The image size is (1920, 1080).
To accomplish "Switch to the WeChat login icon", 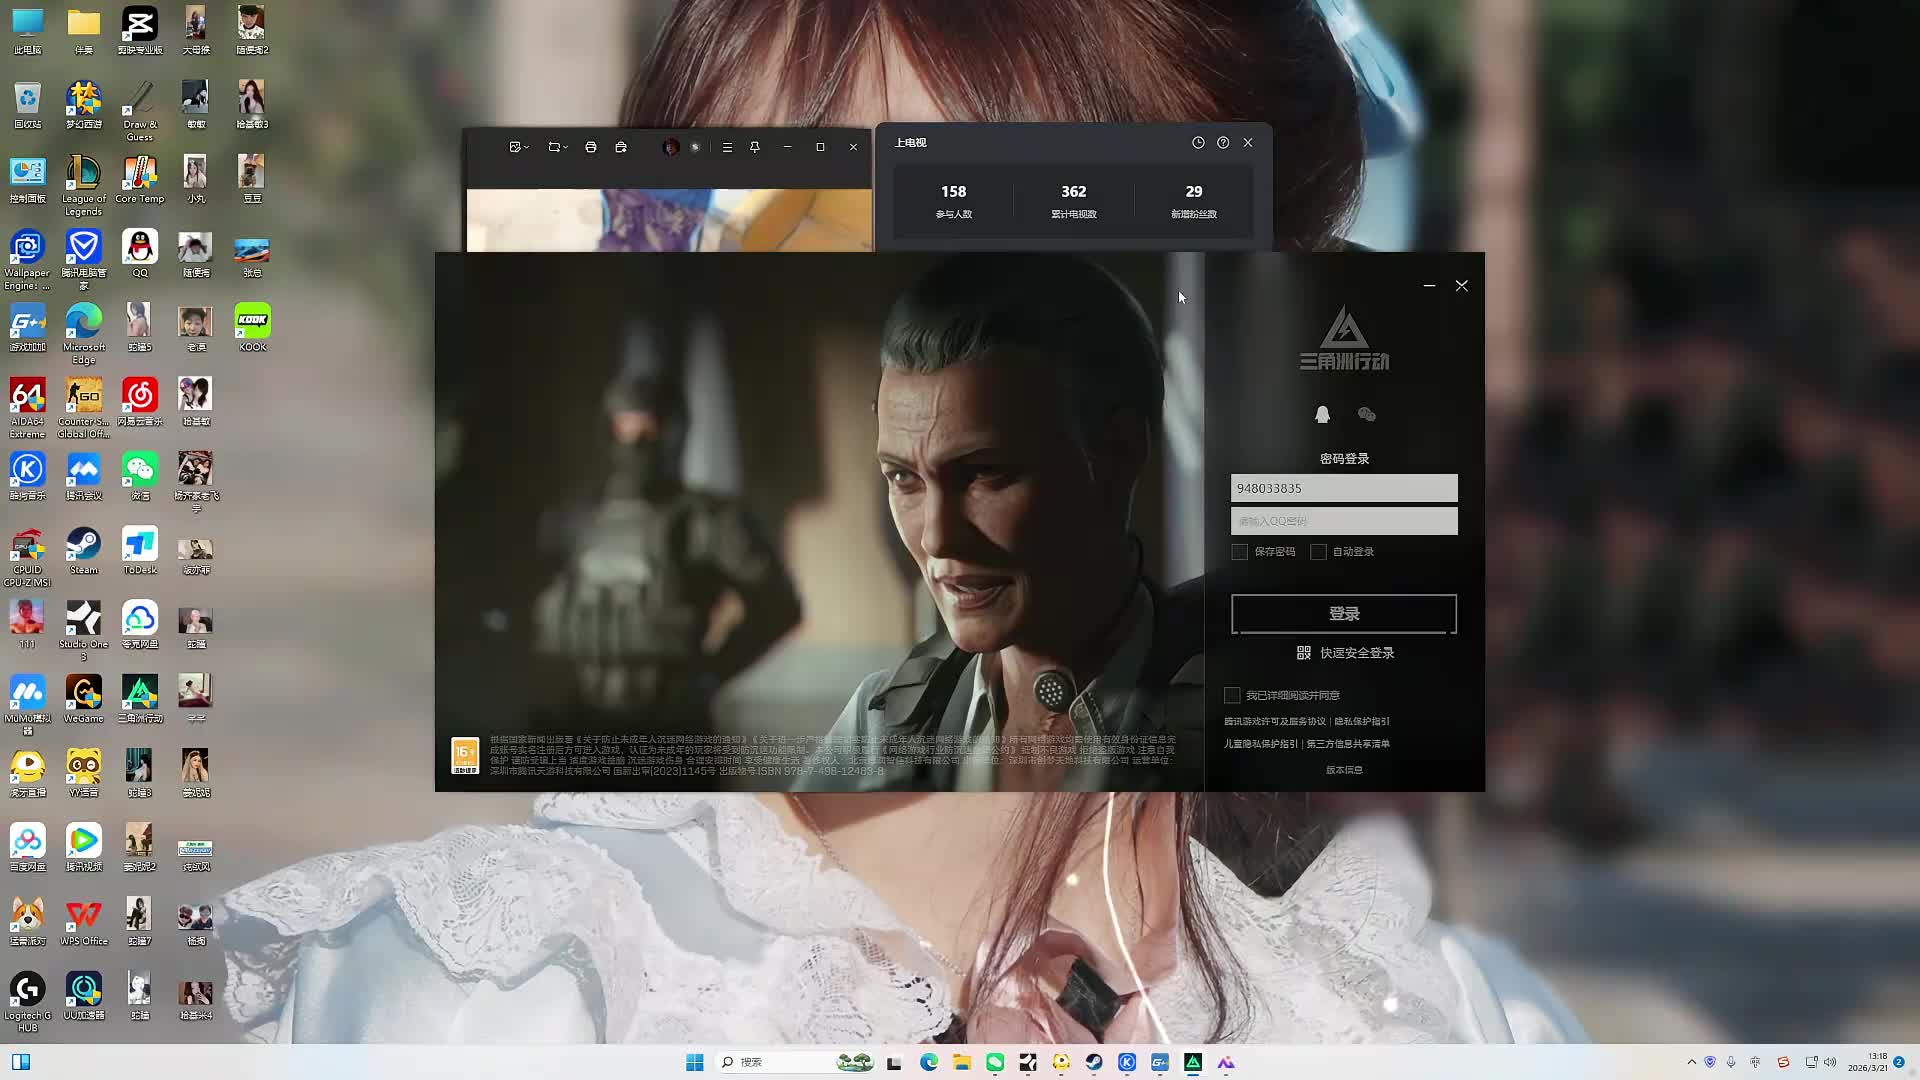I will tap(1367, 414).
